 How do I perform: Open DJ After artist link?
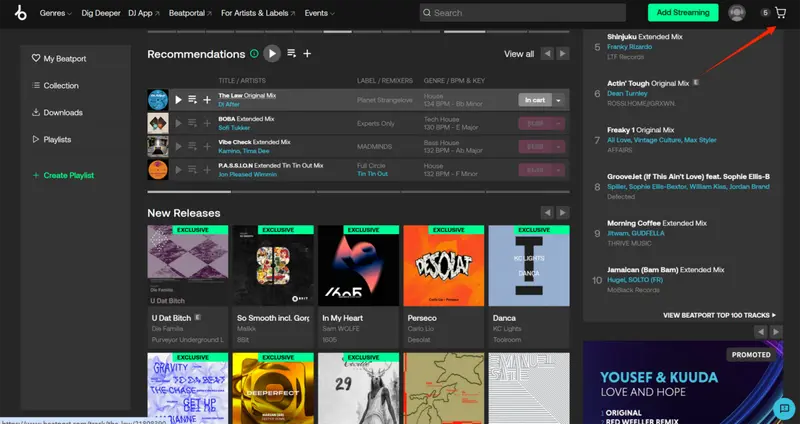[x=229, y=104]
